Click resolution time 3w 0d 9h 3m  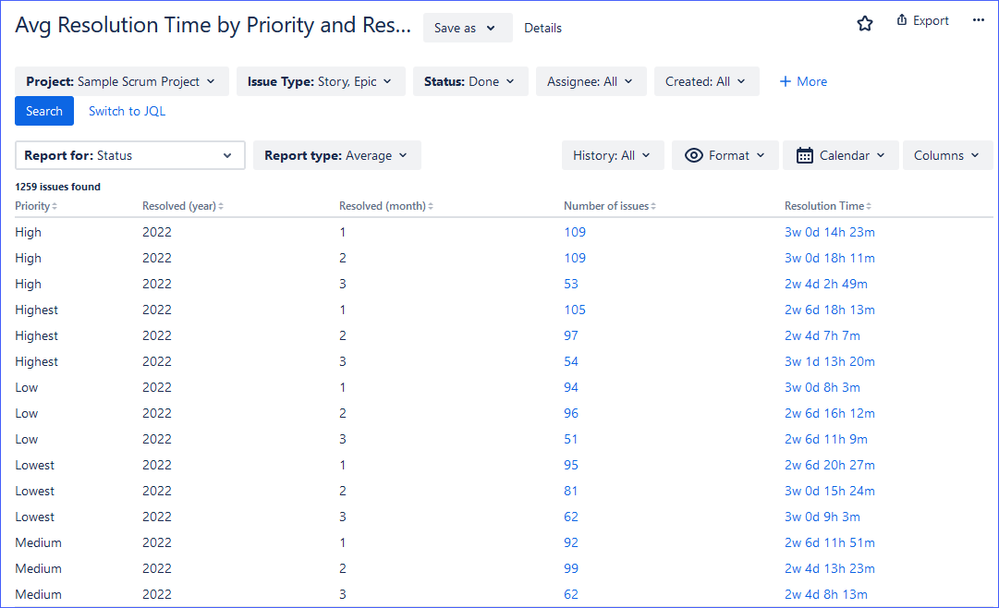822,517
